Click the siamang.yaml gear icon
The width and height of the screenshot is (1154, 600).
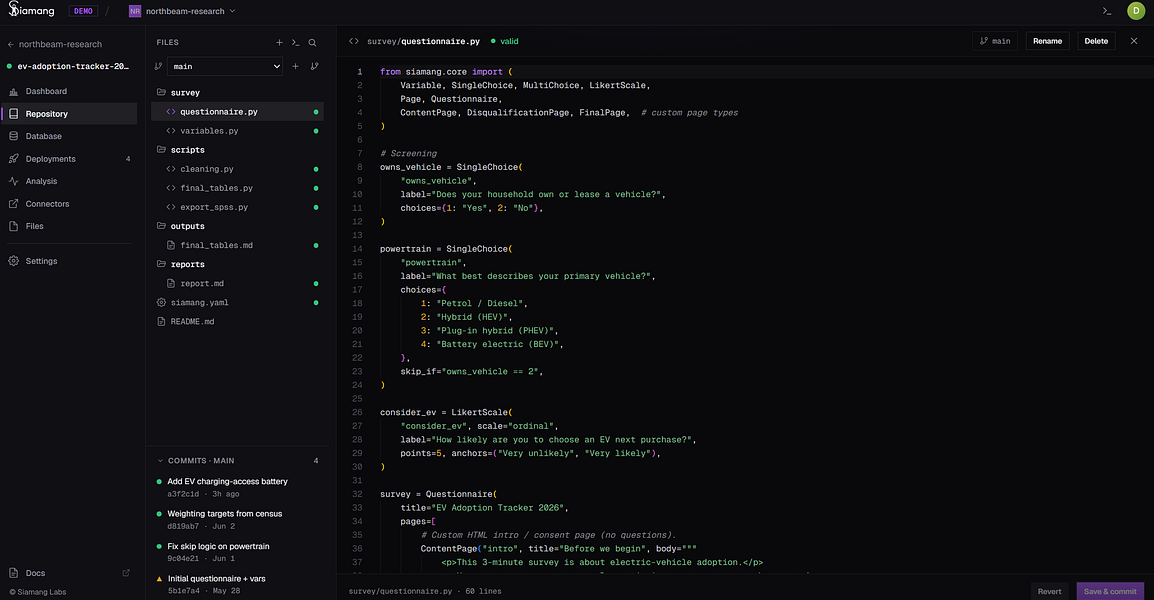(x=161, y=303)
